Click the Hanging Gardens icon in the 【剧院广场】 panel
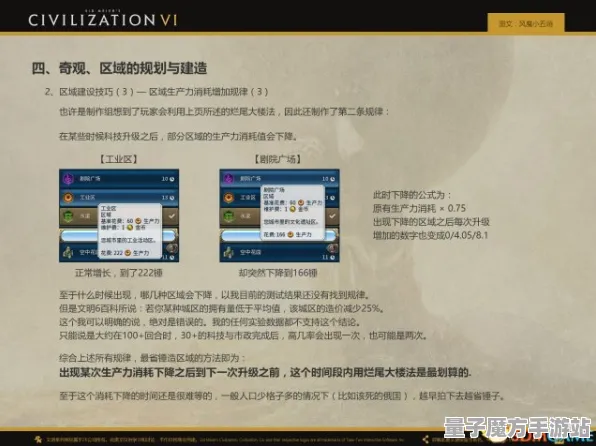The height and width of the screenshot is (446, 596). (x=228, y=252)
